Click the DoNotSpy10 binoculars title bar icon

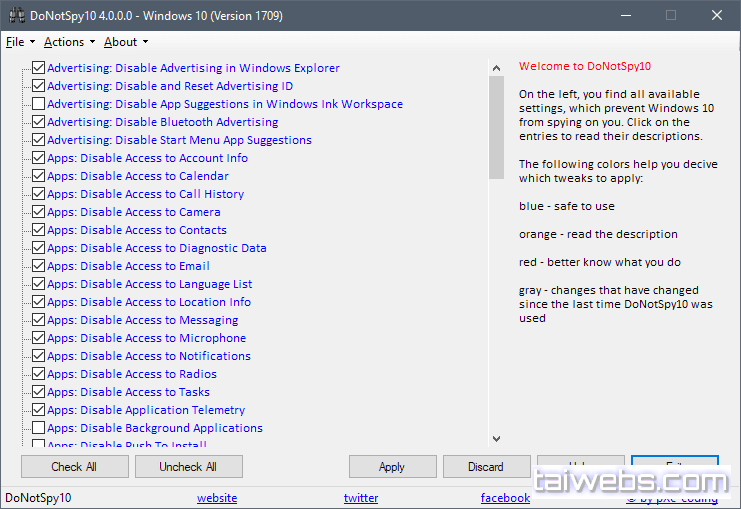point(16,16)
